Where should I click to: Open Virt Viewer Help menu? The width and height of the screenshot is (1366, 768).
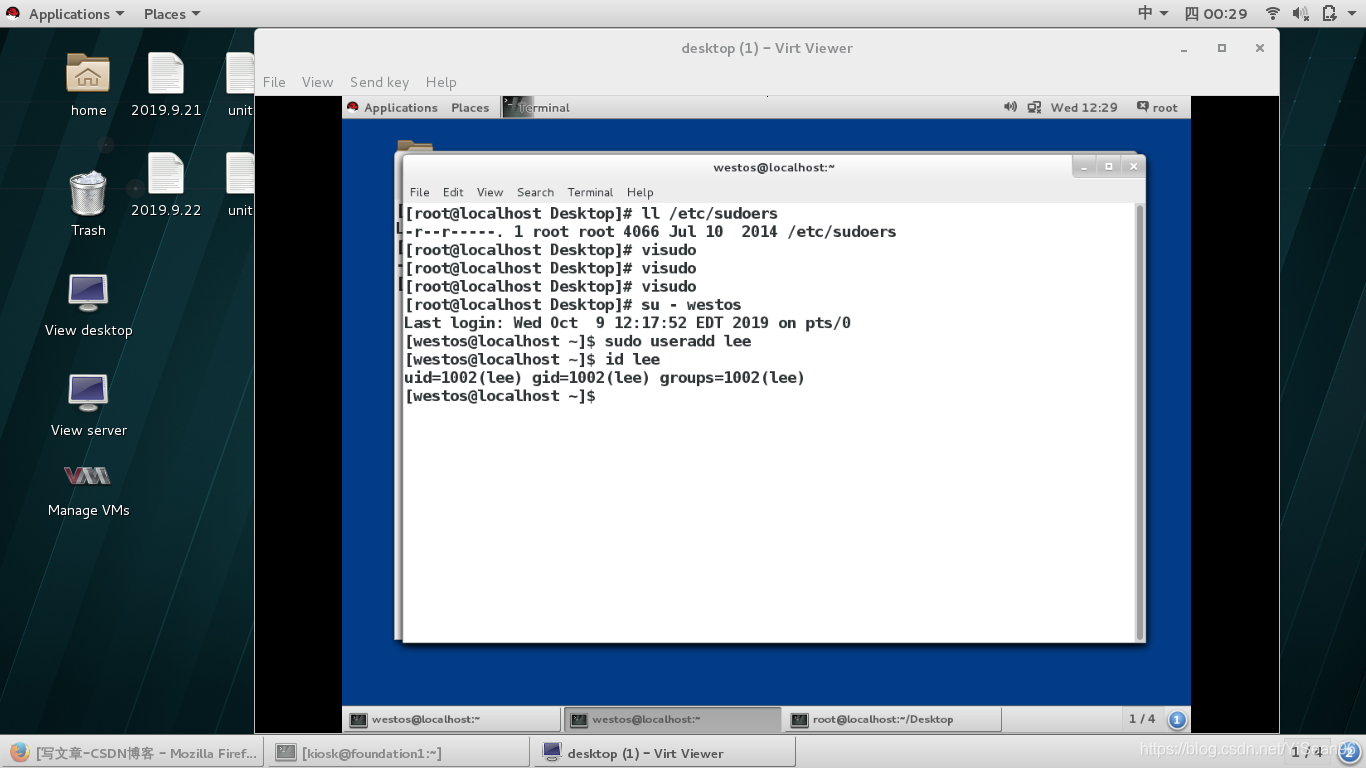click(441, 82)
